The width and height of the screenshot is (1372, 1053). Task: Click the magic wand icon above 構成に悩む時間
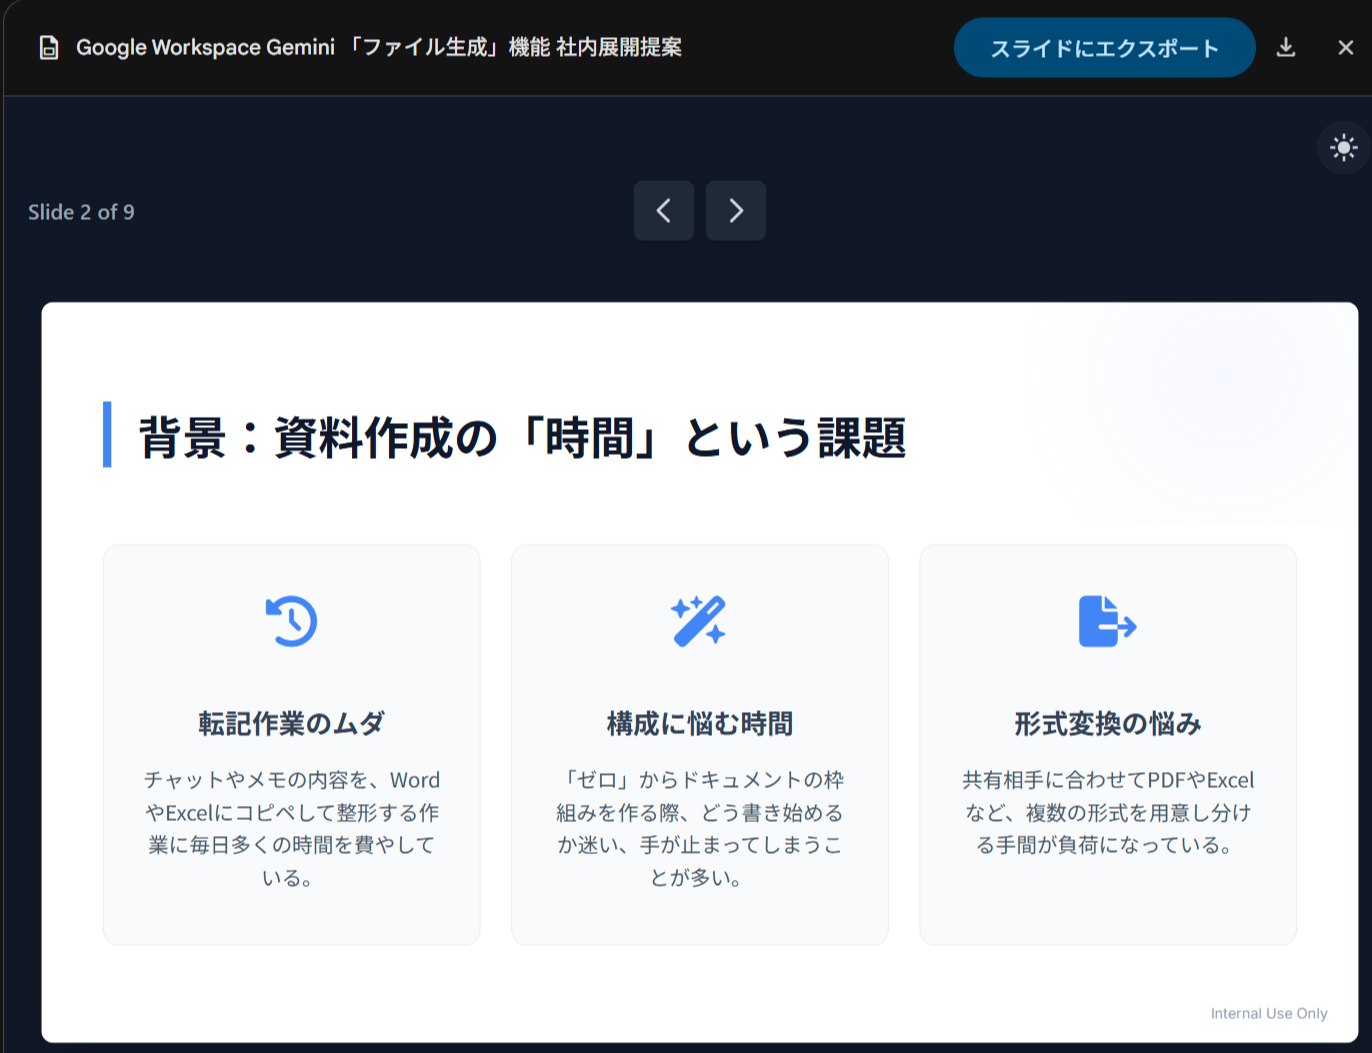698,621
